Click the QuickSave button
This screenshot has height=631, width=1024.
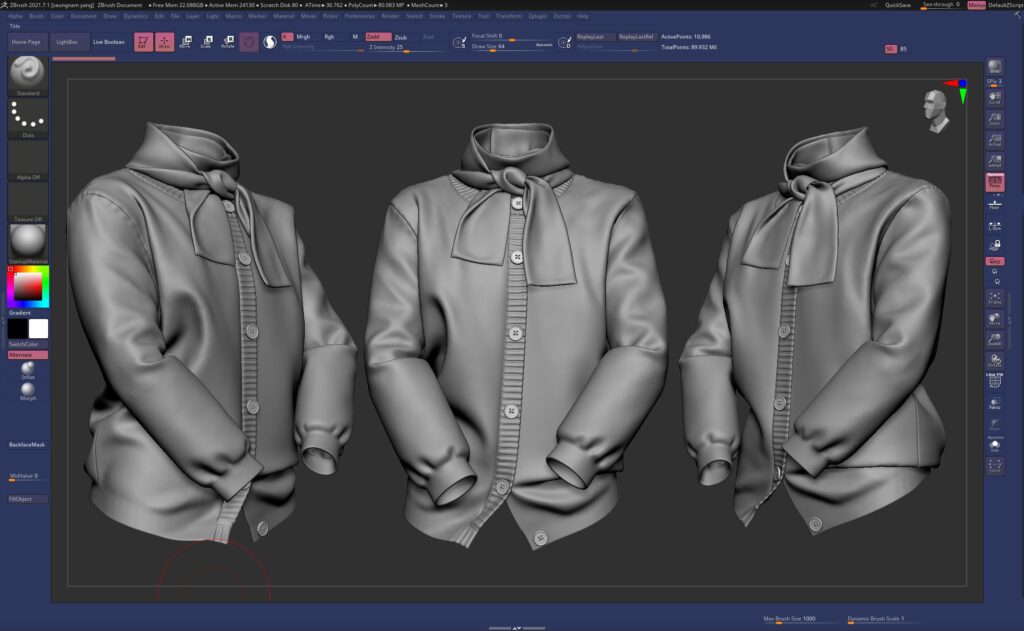tap(897, 5)
